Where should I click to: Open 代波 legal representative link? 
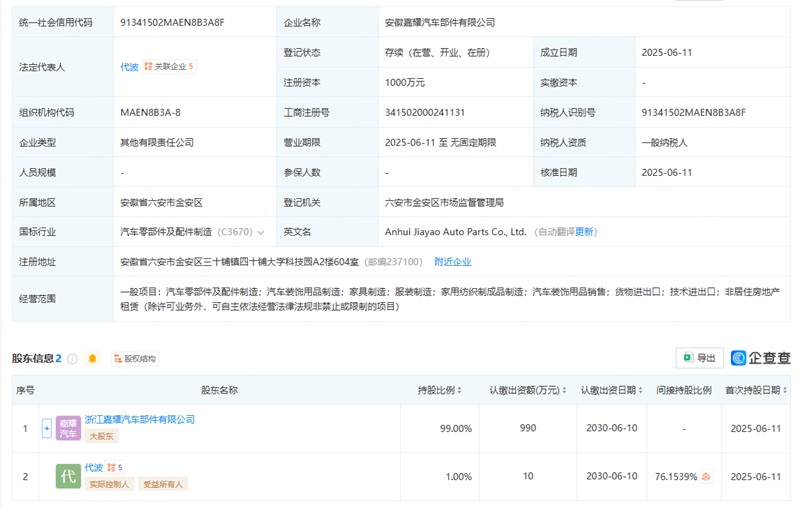(129, 67)
